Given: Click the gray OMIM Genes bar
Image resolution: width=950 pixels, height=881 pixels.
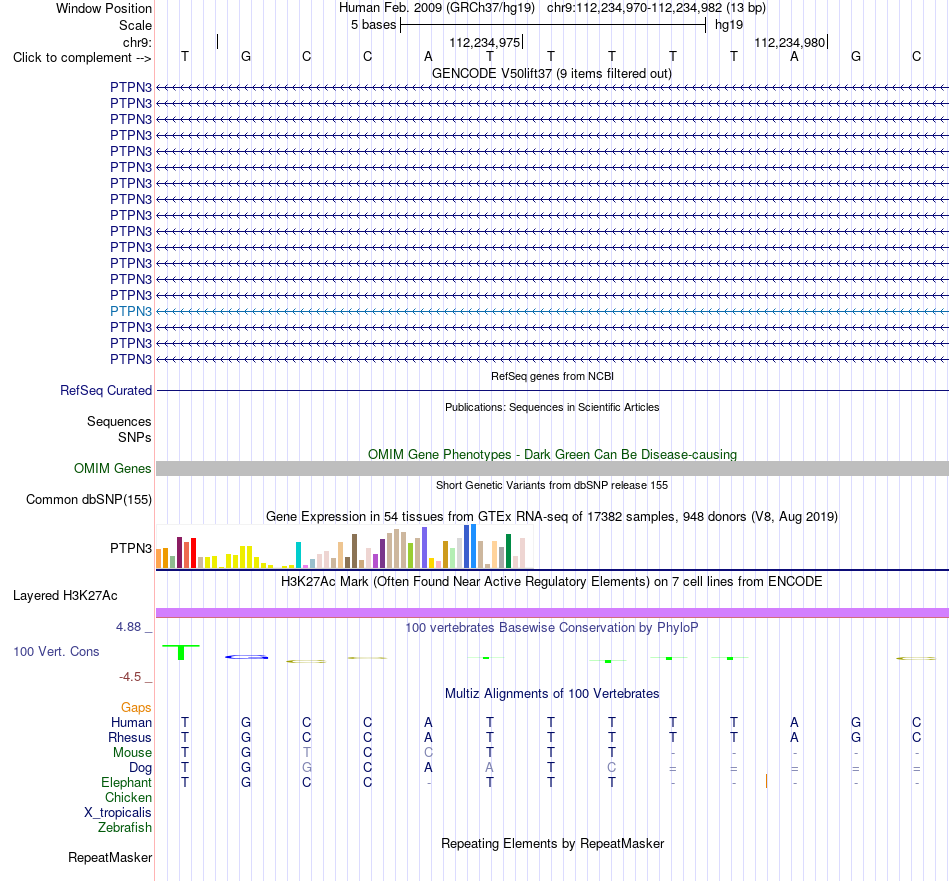Looking at the screenshot, I should coord(553,468).
